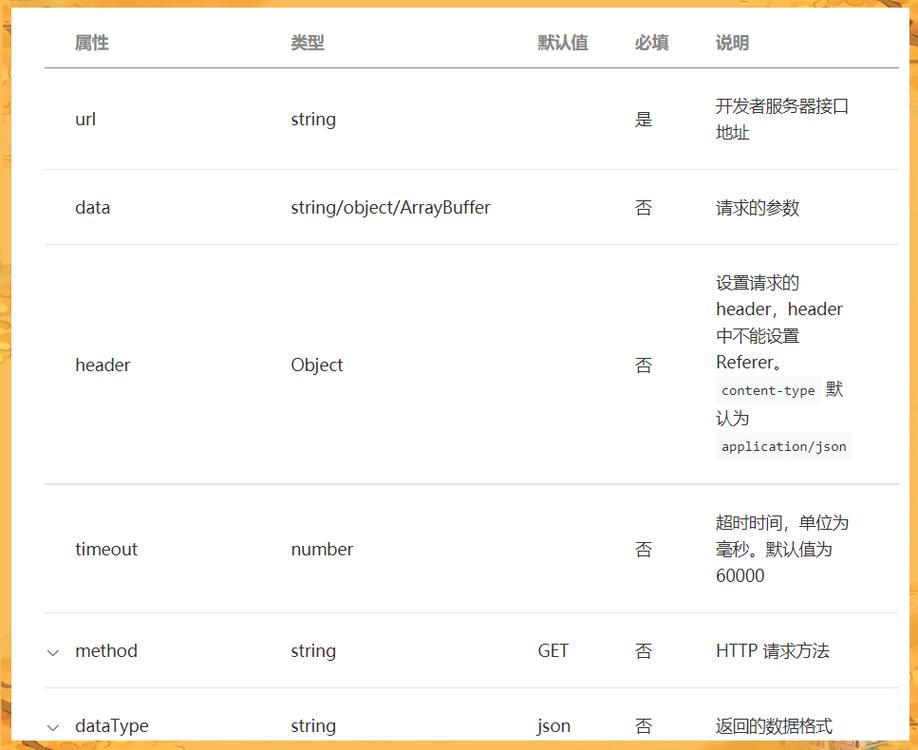This screenshot has width=918, height=750.
Task: Click the 类型 column header
Action: click(x=306, y=43)
